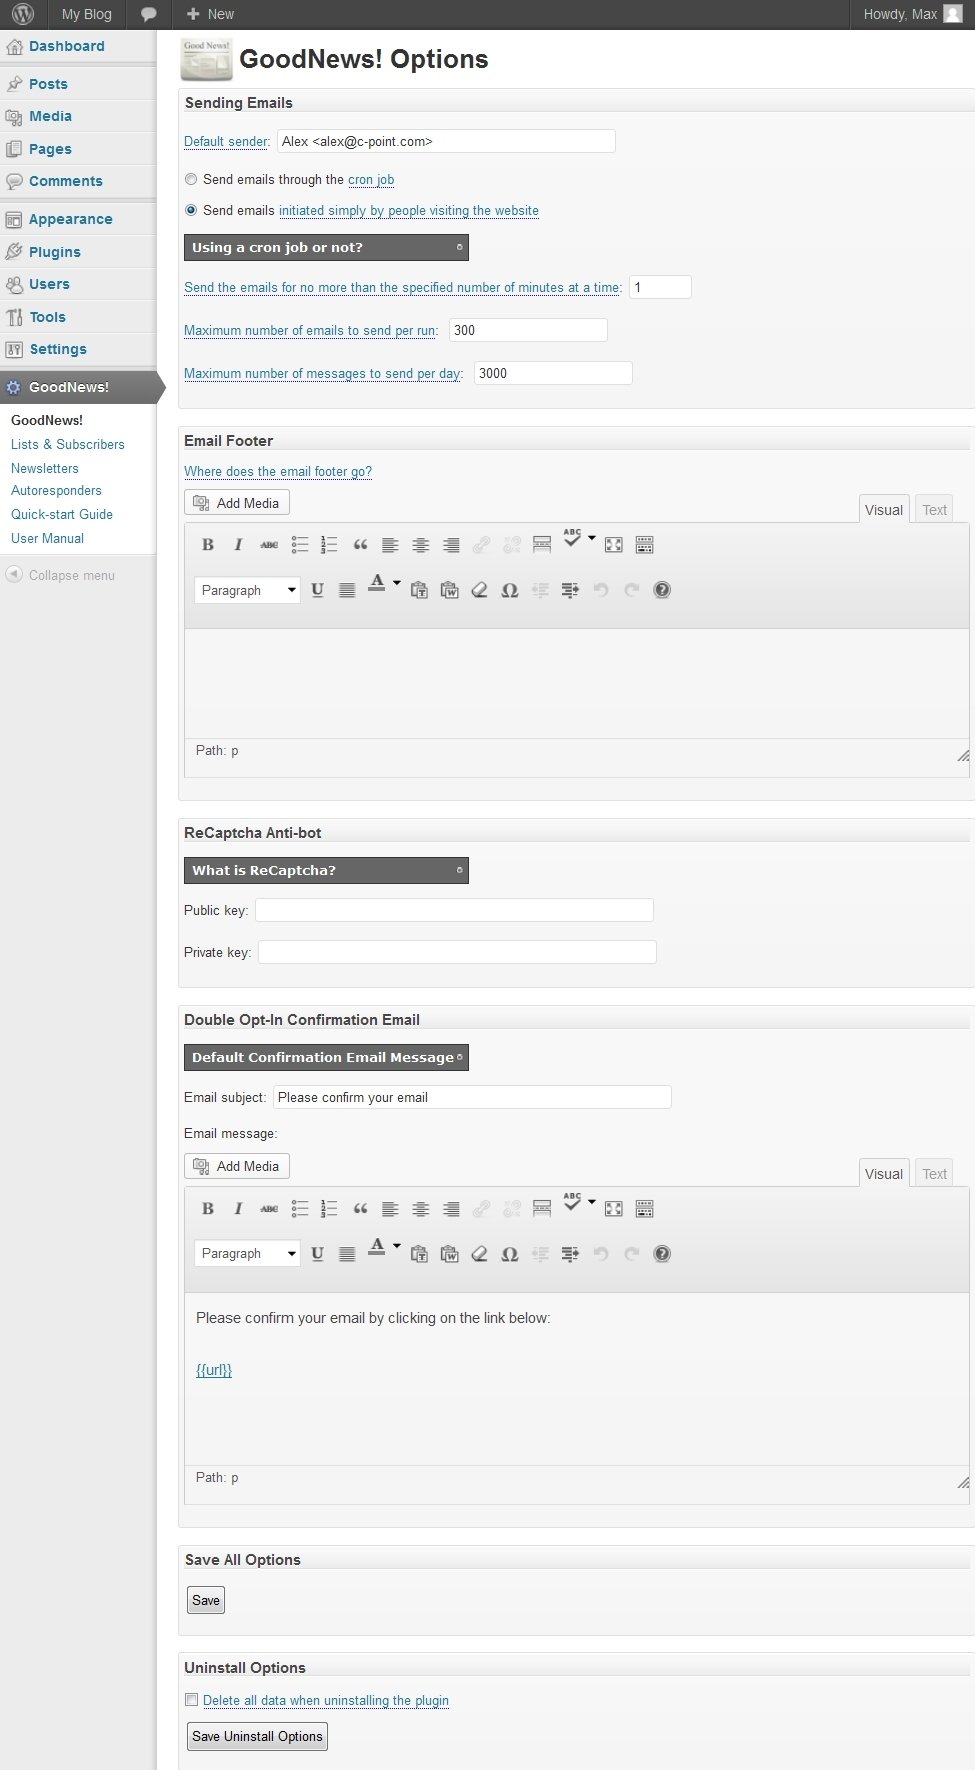Toggle kitchen sink in Email Footer editor
975x1770 pixels.
click(645, 545)
